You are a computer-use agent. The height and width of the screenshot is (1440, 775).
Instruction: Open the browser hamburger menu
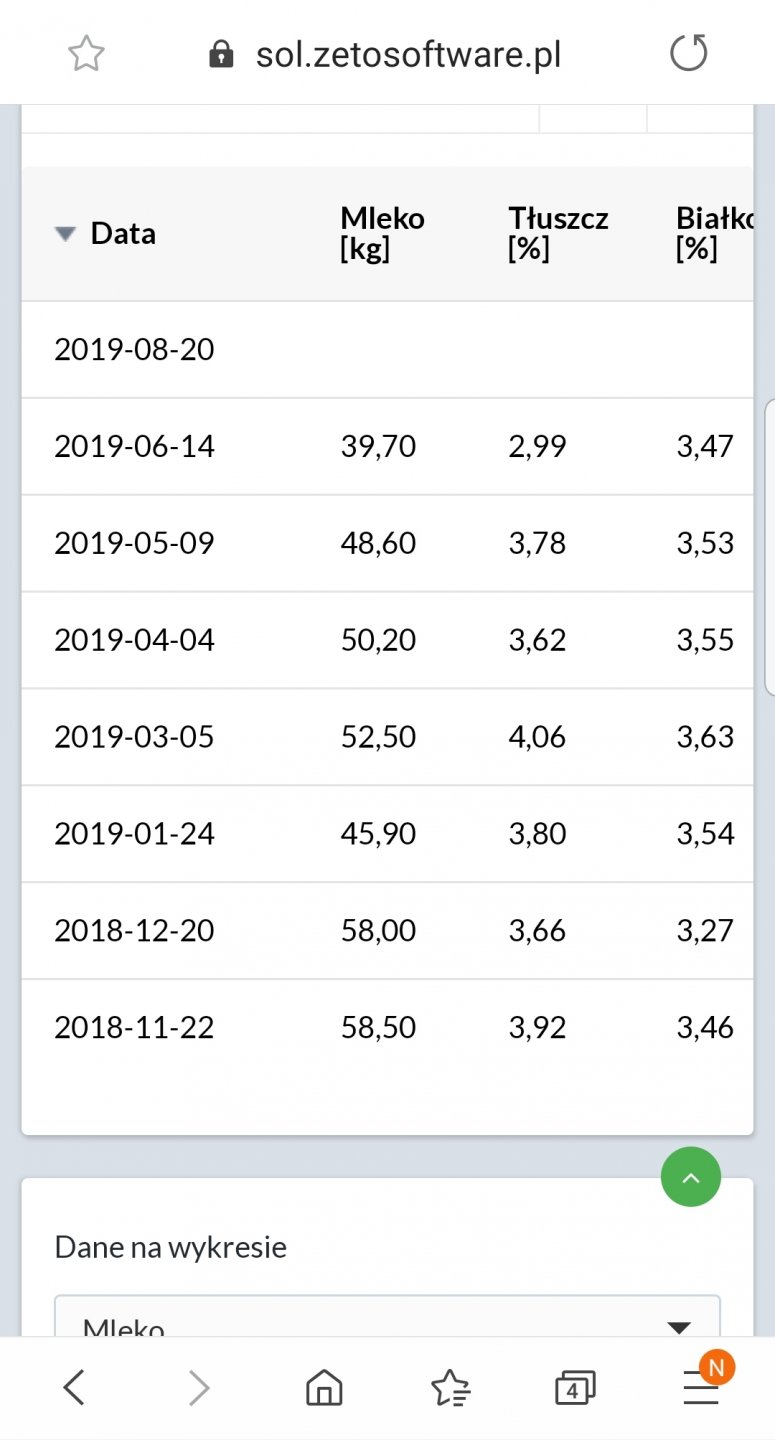pyautogui.click(x=701, y=1387)
